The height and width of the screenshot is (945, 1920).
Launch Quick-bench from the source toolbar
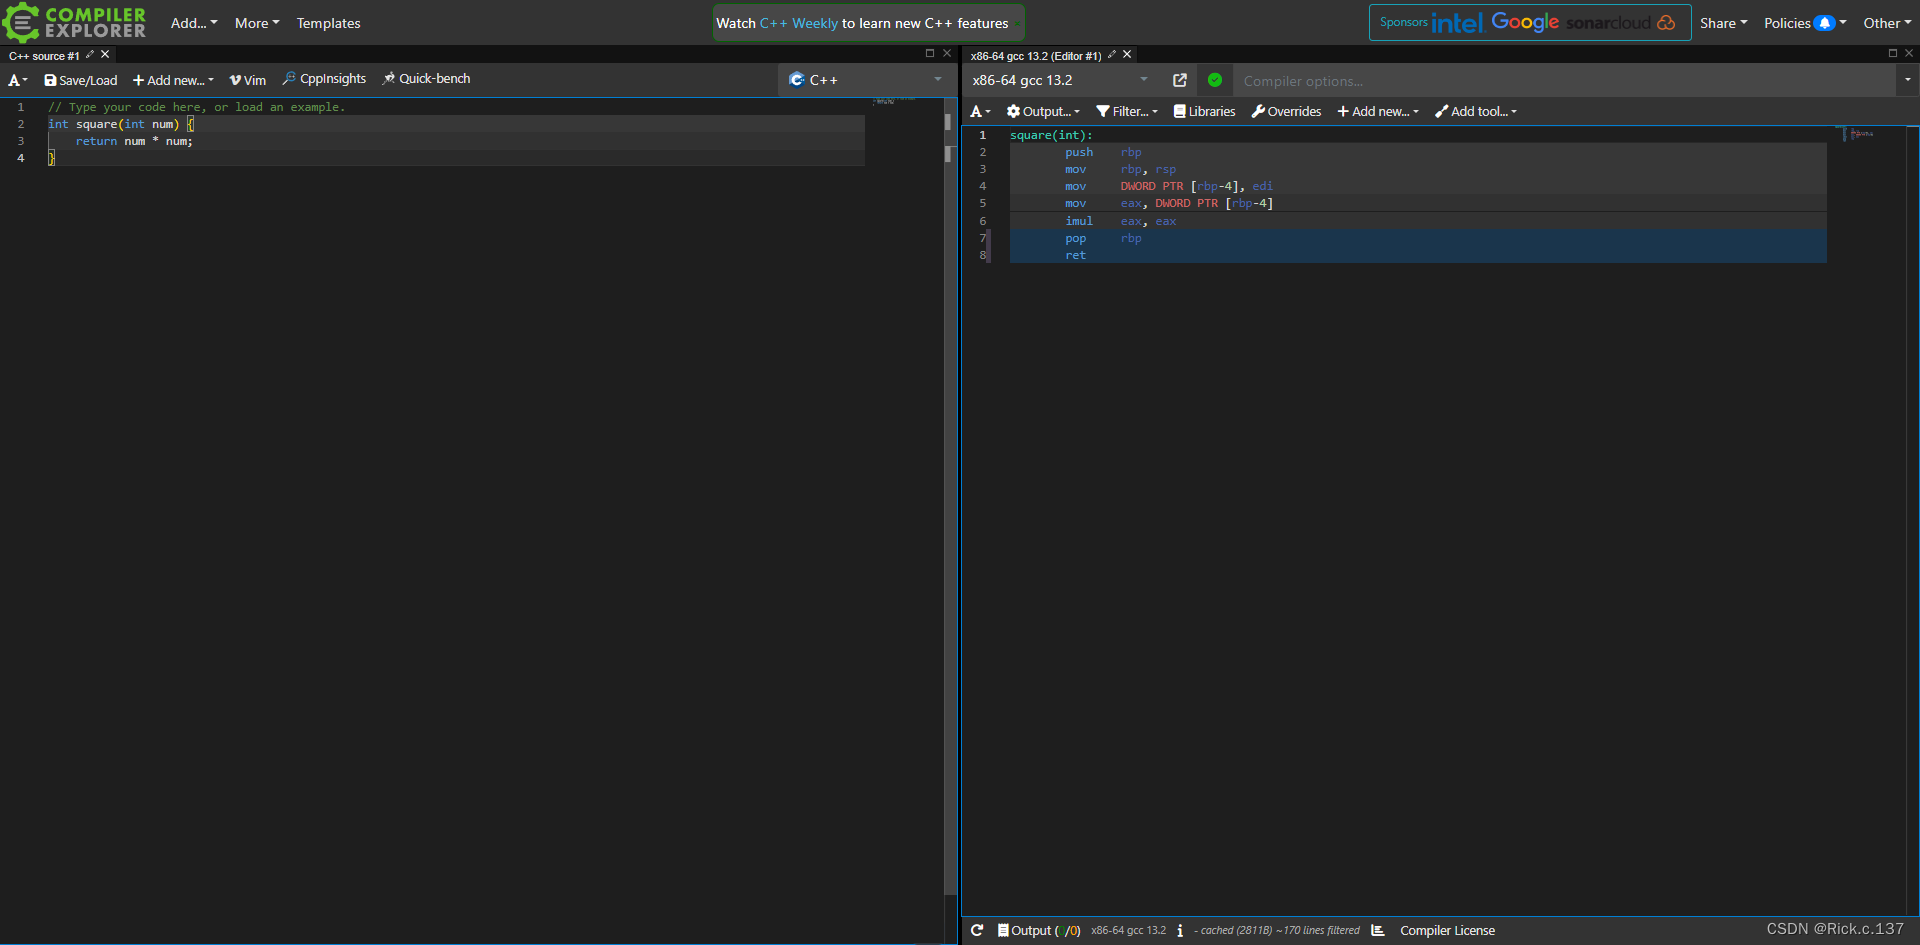(427, 79)
